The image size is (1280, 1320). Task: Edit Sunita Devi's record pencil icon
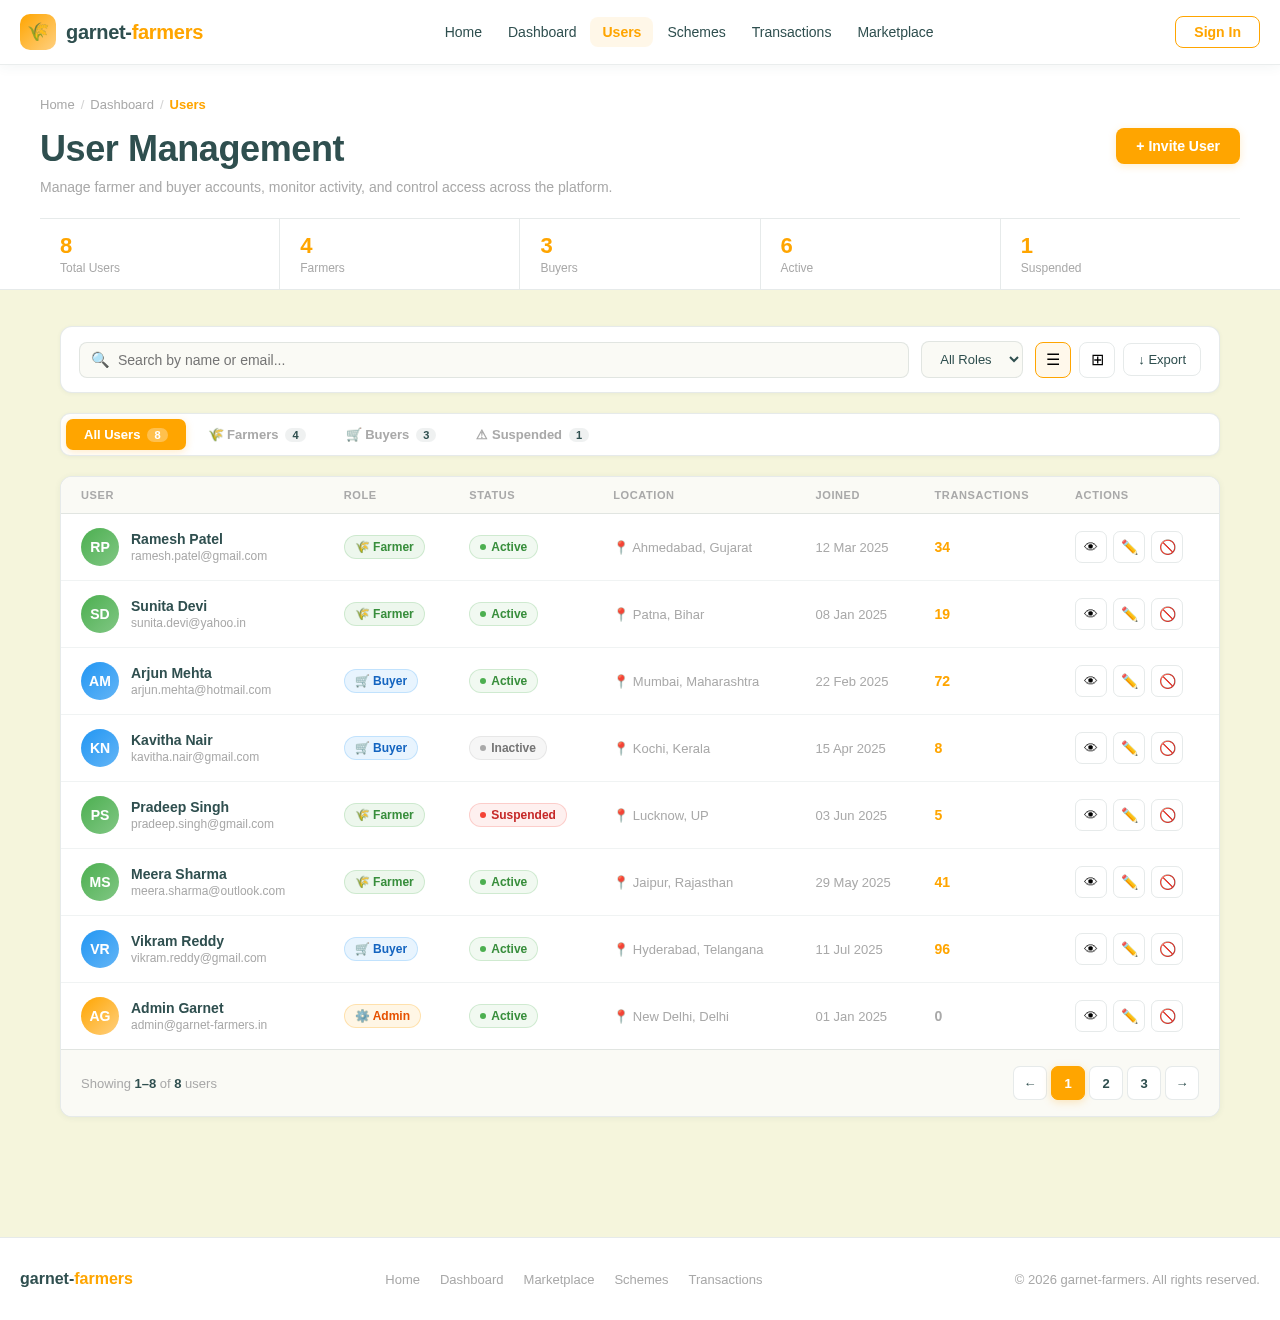click(1129, 614)
